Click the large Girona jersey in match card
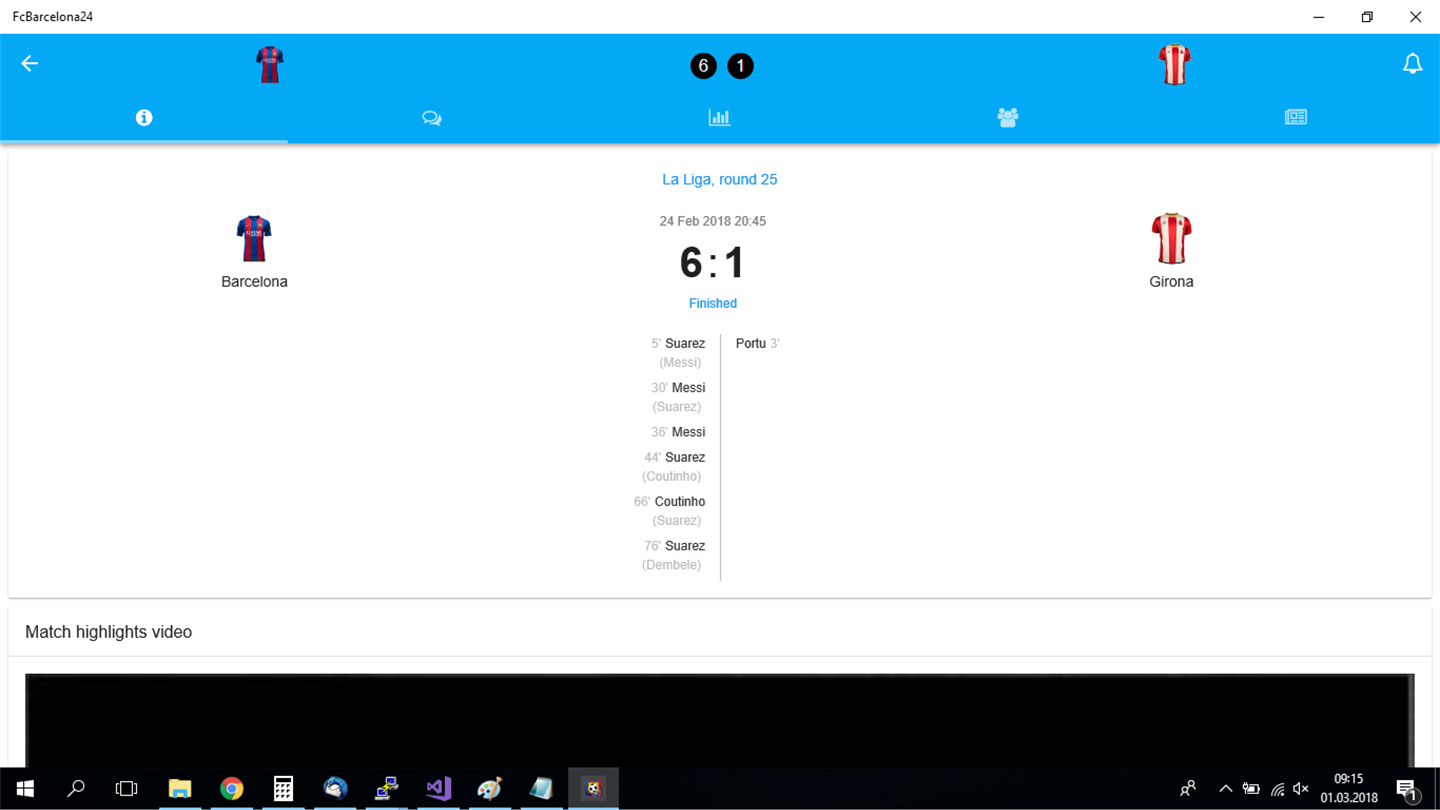 (x=1171, y=238)
